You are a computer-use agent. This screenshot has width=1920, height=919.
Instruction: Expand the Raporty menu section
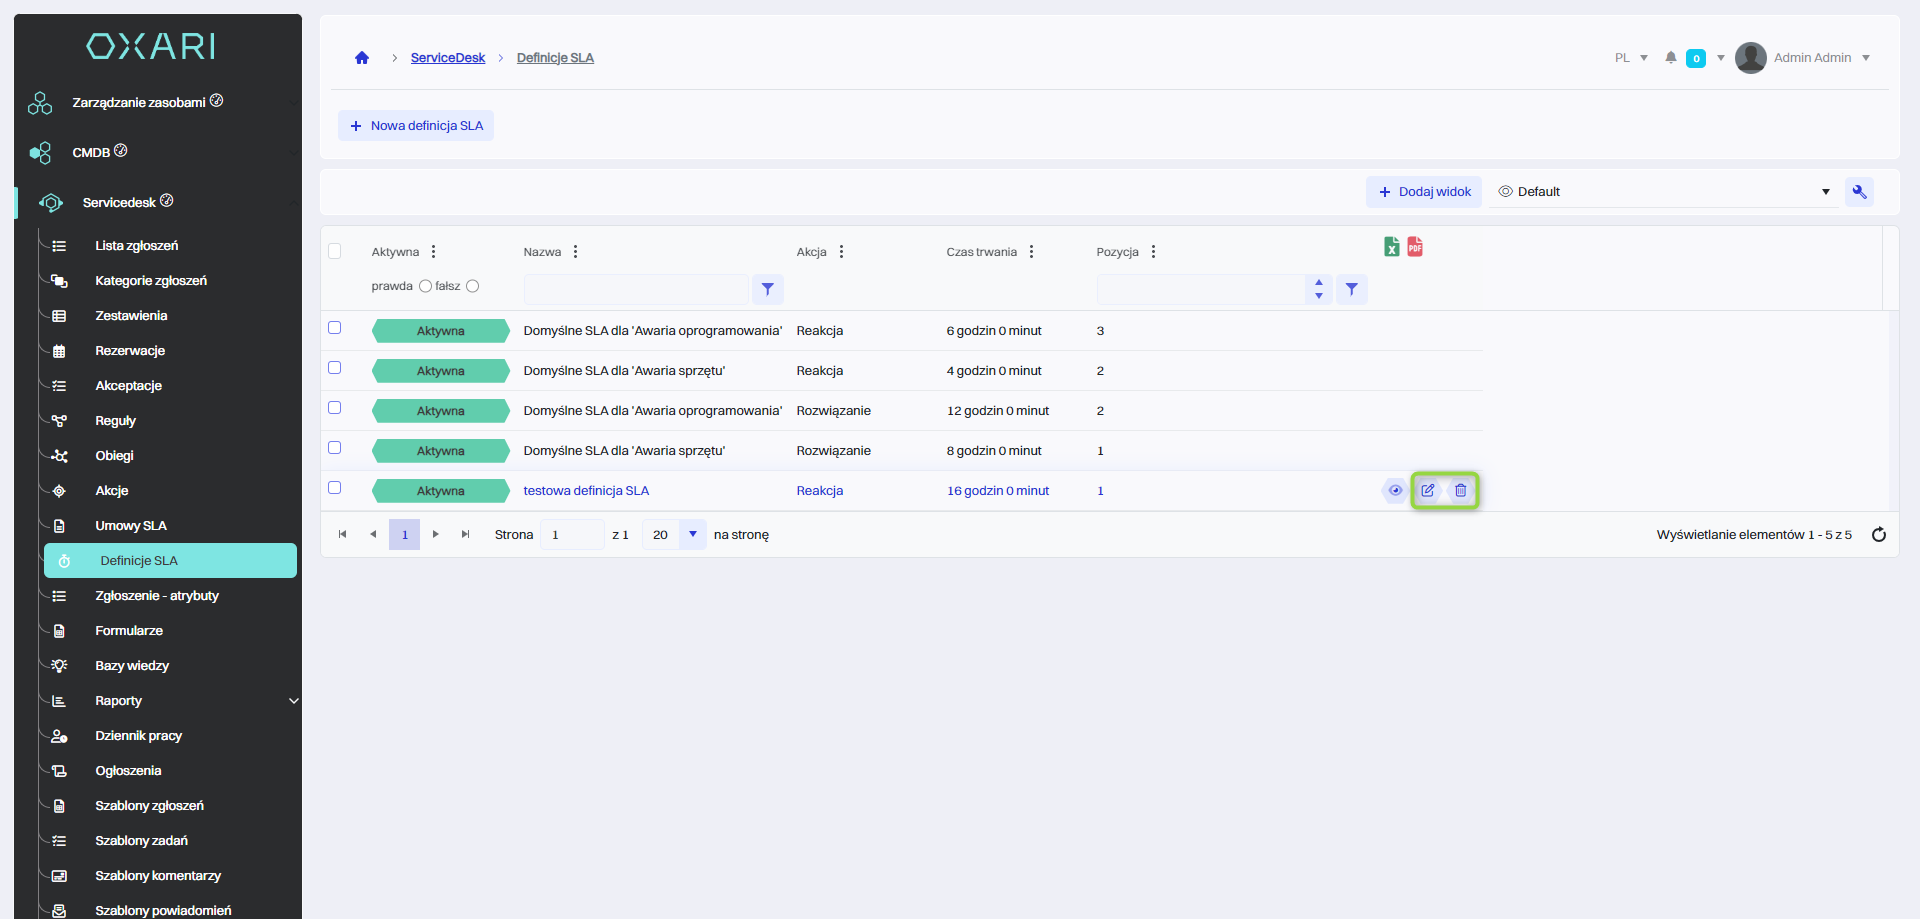(293, 701)
